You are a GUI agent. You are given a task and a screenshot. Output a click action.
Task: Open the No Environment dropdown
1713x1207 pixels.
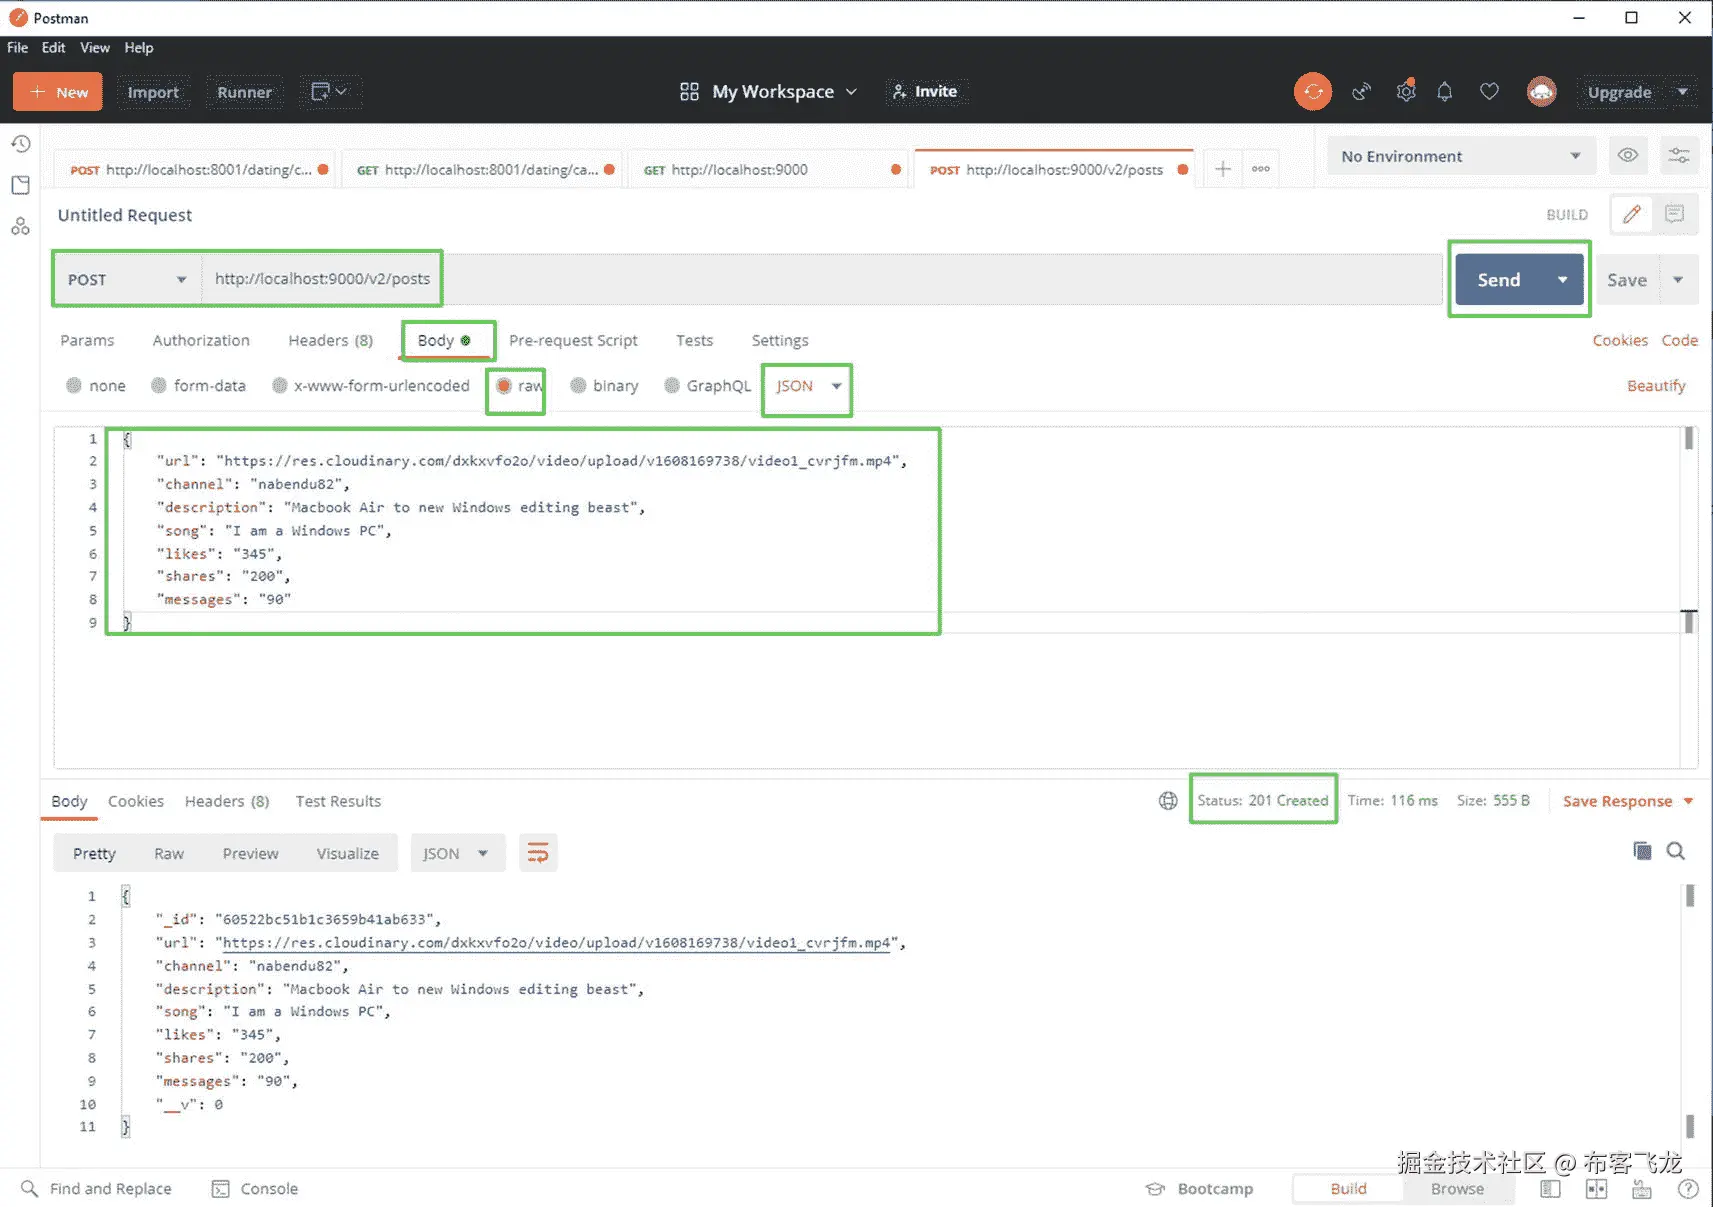coord(1461,156)
